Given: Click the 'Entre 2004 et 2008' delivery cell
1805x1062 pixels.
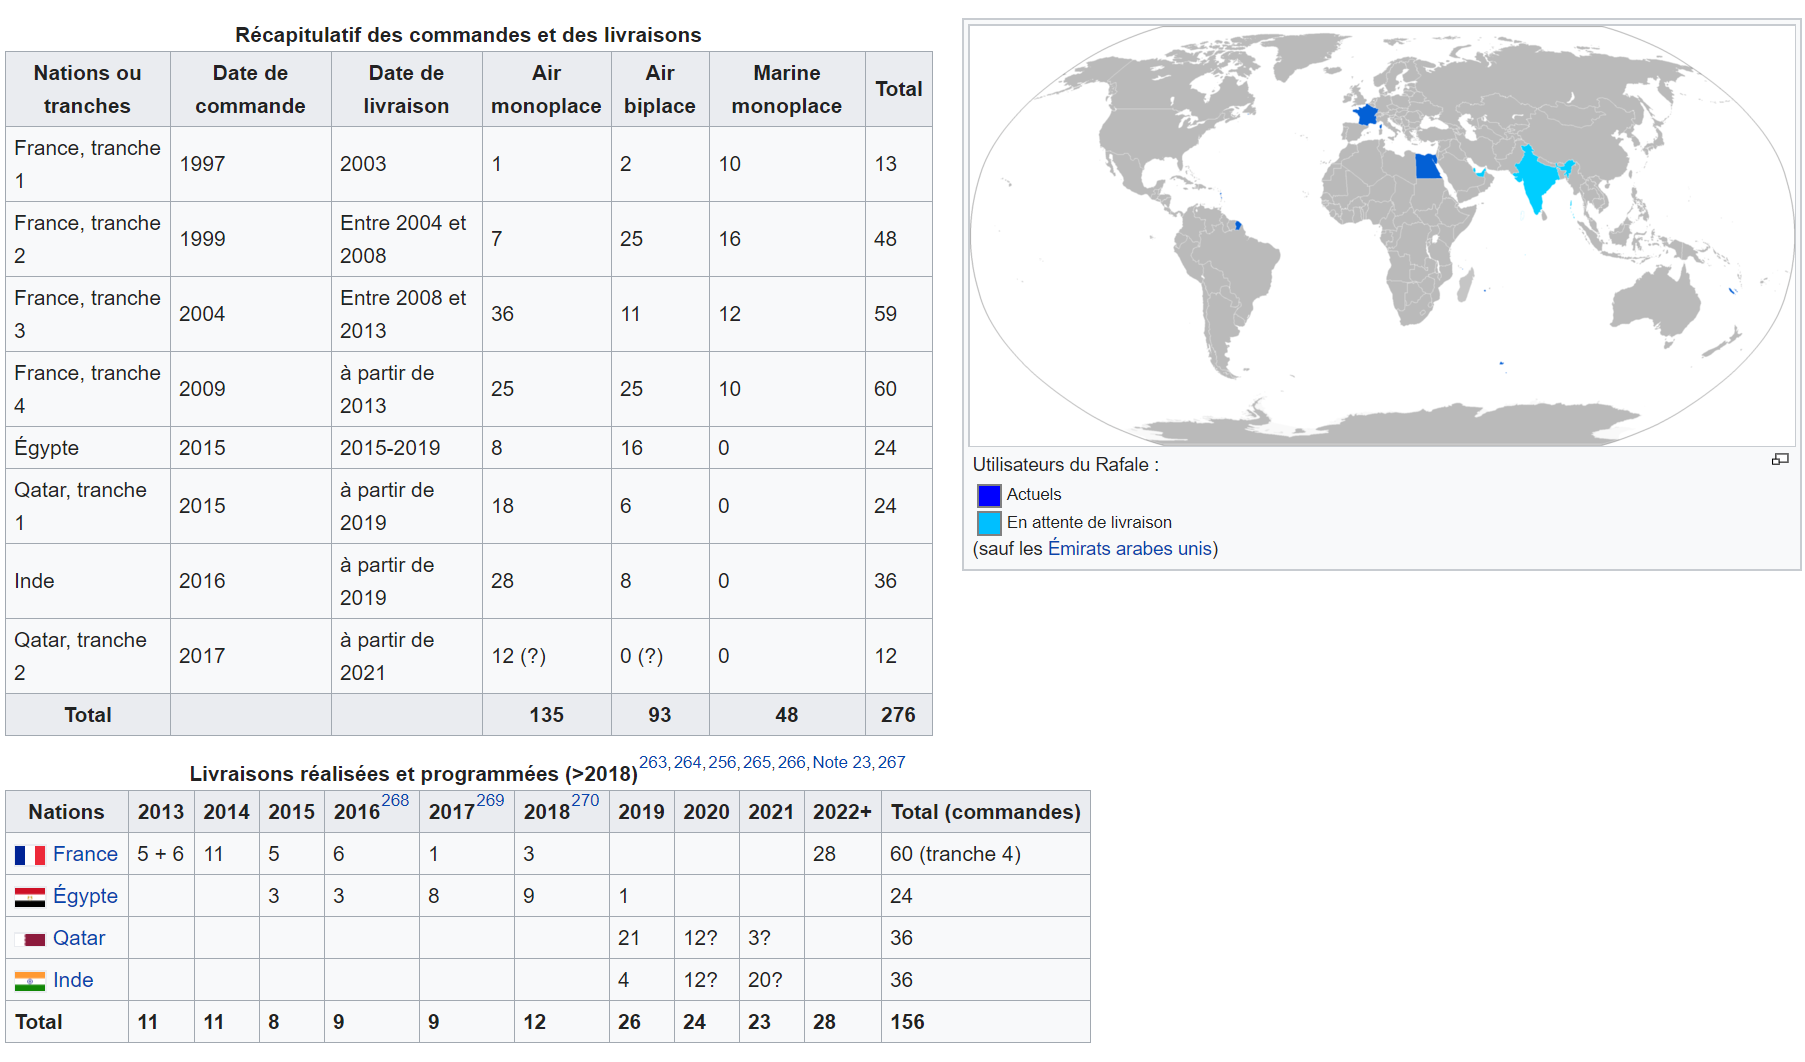Looking at the screenshot, I should [x=406, y=239].
